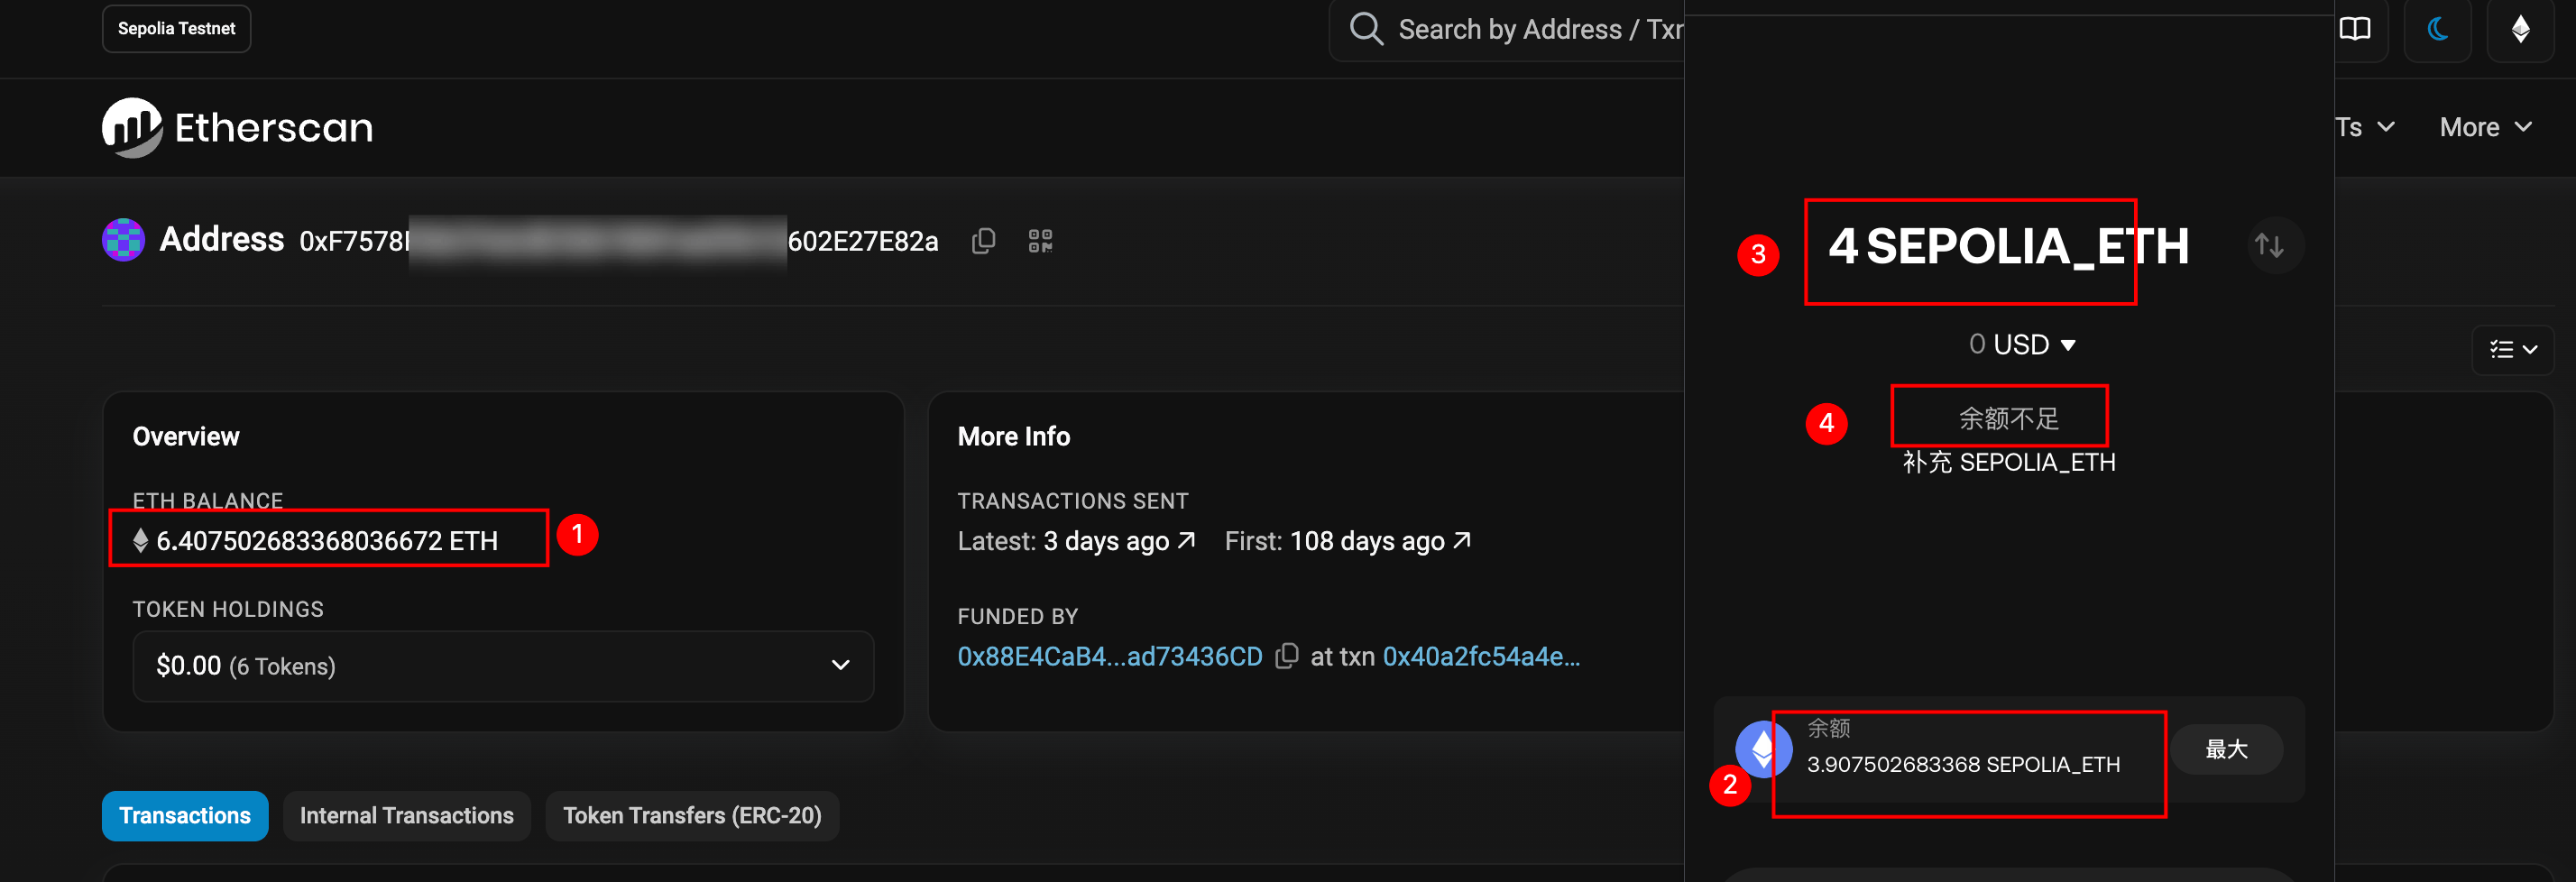Open funder address 0x88E4CaB4...ad73436CD
The image size is (2576, 882).
(1110, 657)
